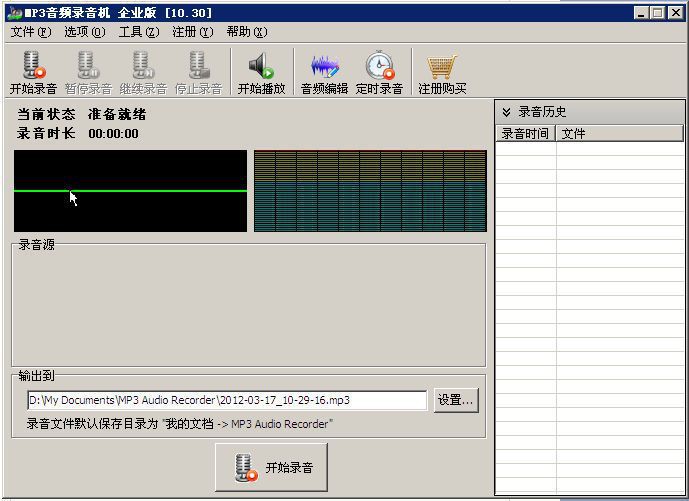Open 定时录音 scheduled recording clock icon
The width and height of the screenshot is (689, 501).
point(380,65)
